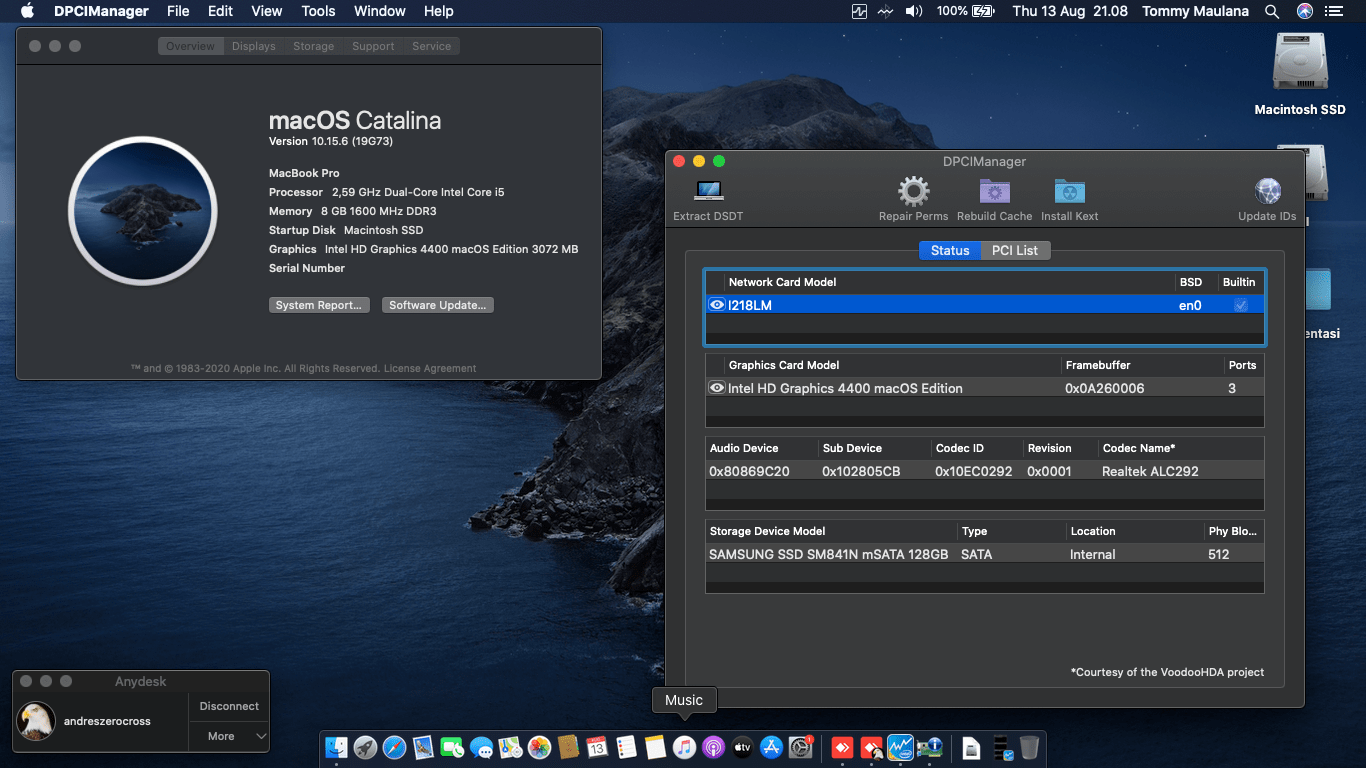Open the battery status menu
This screenshot has width=1366, height=768.
(x=983, y=11)
